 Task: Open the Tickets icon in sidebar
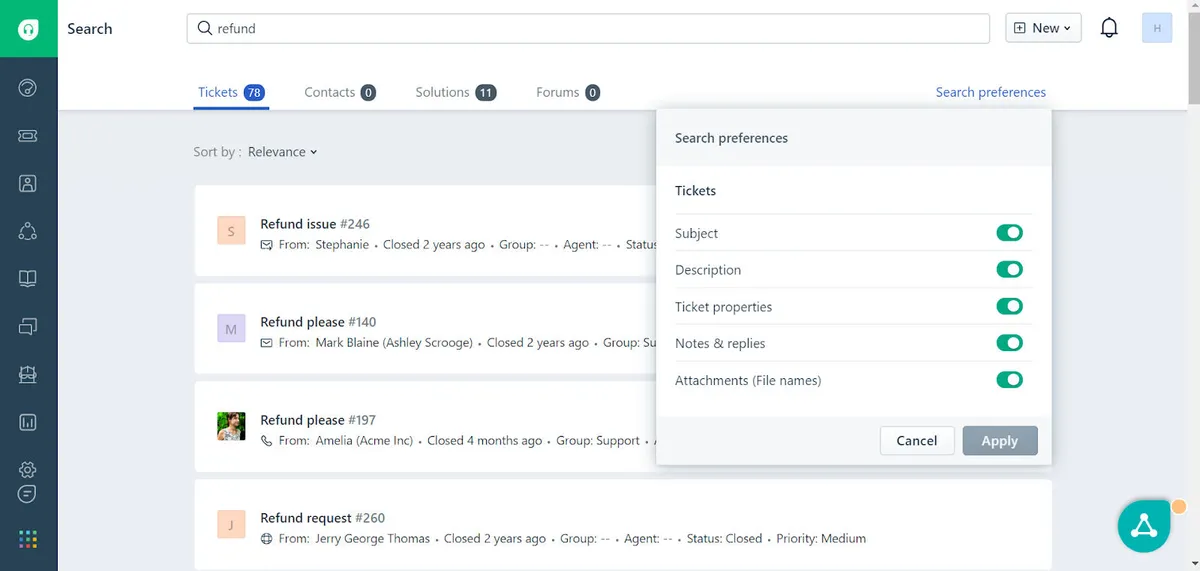[28, 136]
